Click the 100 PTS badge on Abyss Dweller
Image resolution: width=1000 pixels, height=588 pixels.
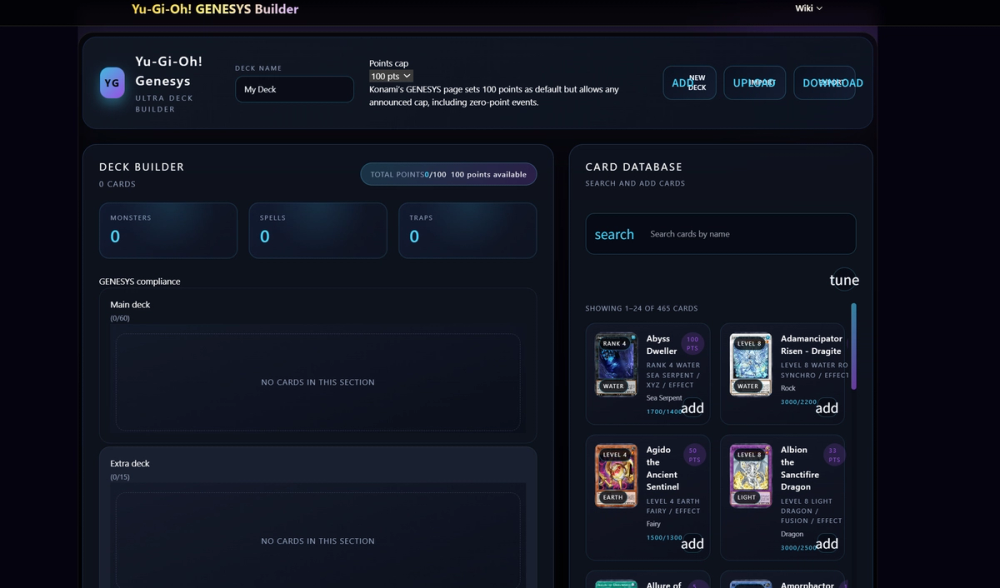pyautogui.click(x=692, y=344)
